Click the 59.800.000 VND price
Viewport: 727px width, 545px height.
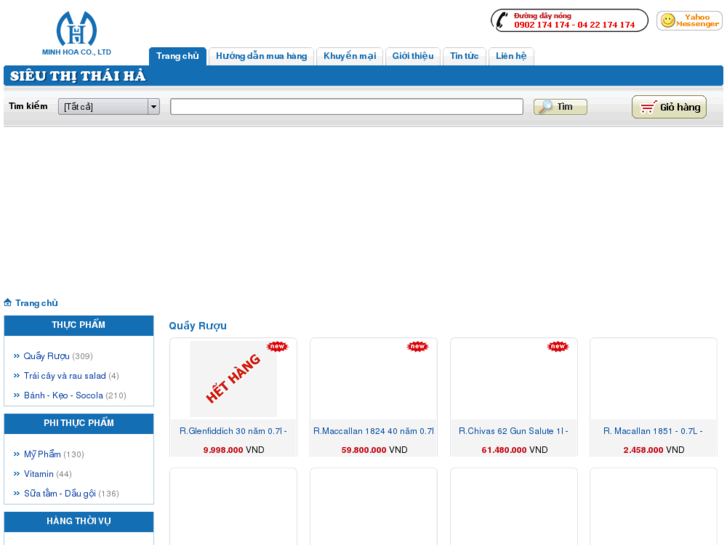tap(374, 450)
